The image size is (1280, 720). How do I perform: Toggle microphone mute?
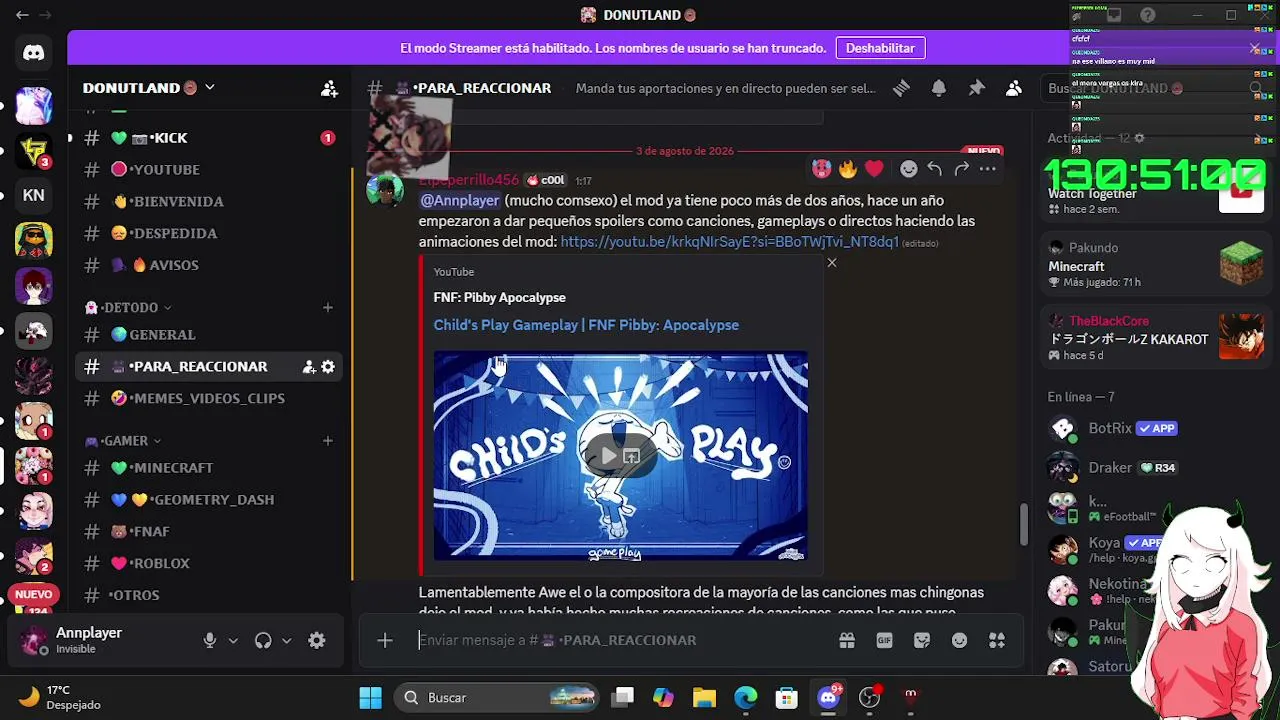pyautogui.click(x=210, y=641)
